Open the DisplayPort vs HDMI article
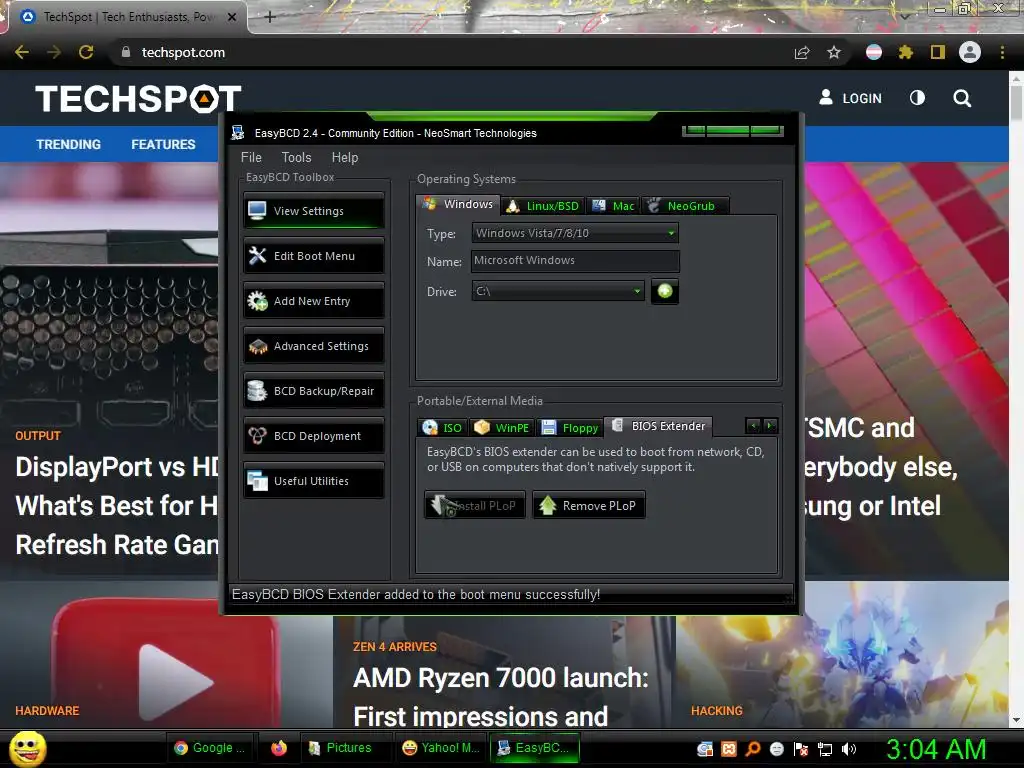Screen dimensions: 1024x768 tap(116, 505)
